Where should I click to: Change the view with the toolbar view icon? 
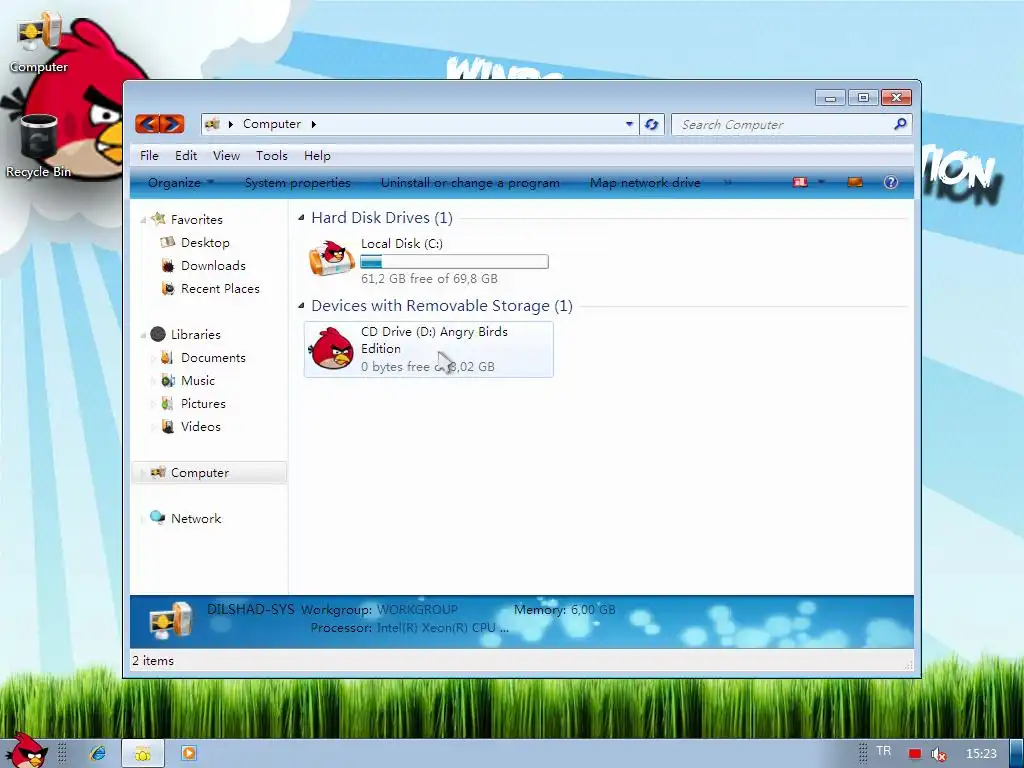point(800,183)
